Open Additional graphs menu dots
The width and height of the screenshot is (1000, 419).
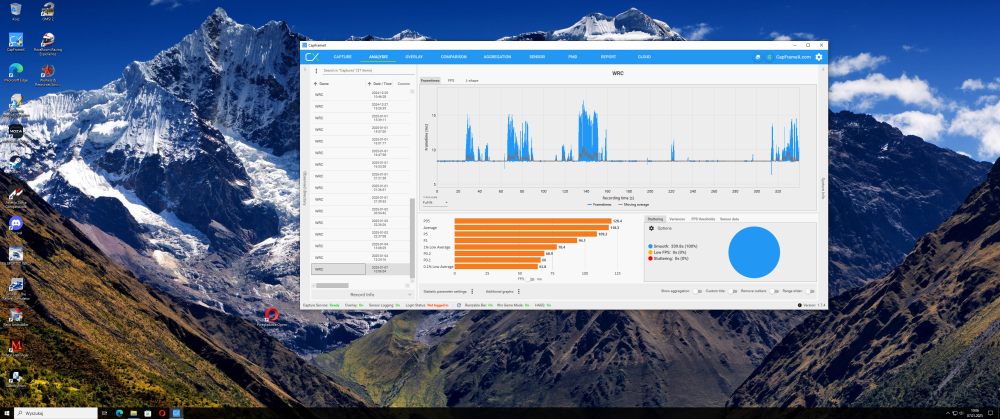pyautogui.click(x=519, y=291)
